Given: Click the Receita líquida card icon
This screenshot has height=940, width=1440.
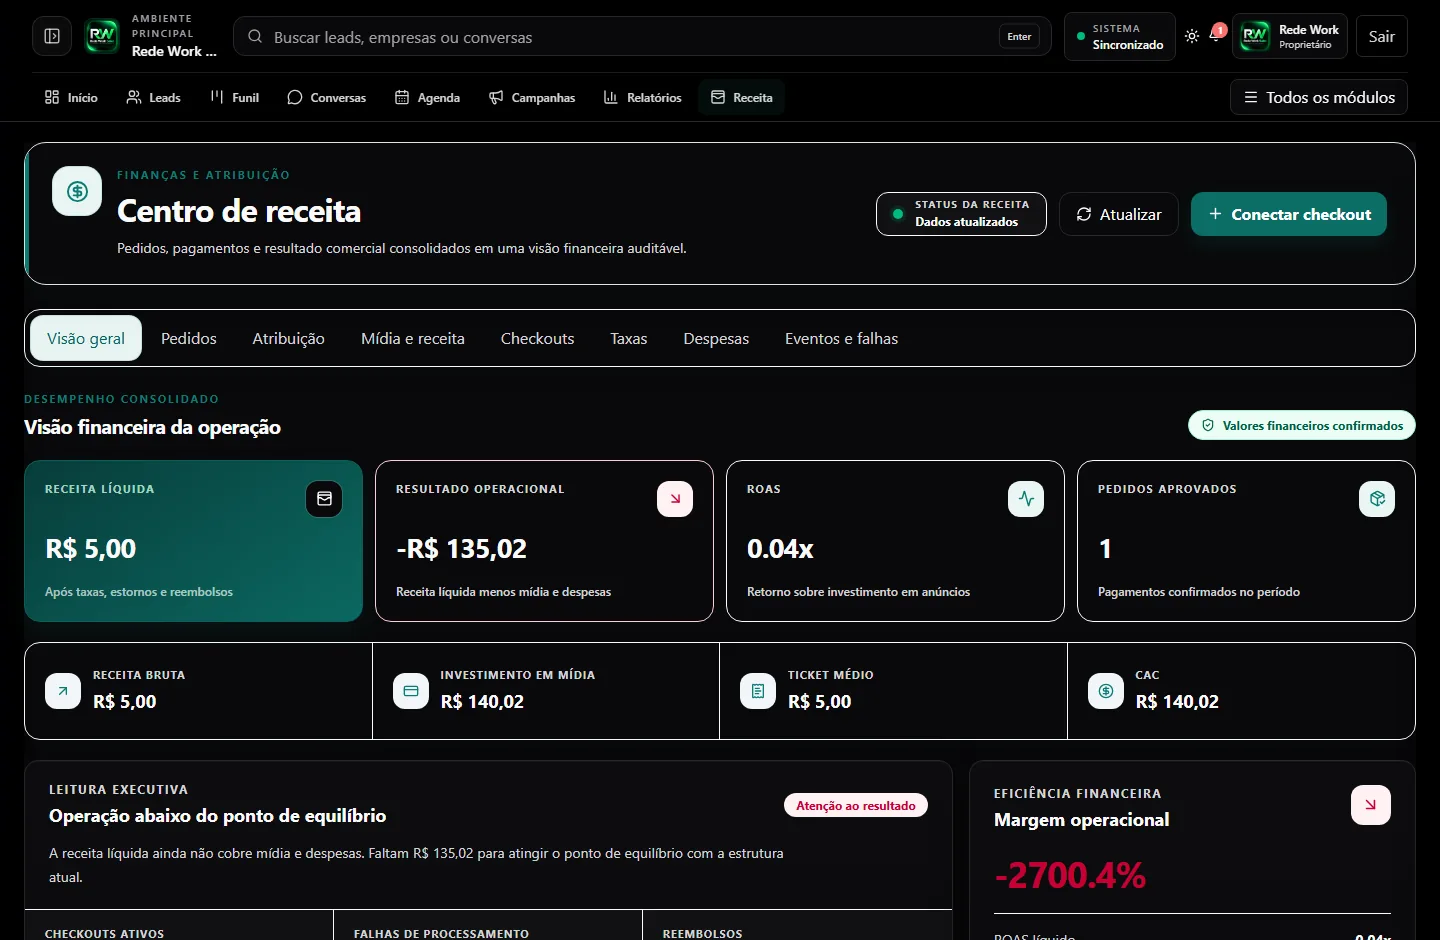Looking at the screenshot, I should 324,498.
